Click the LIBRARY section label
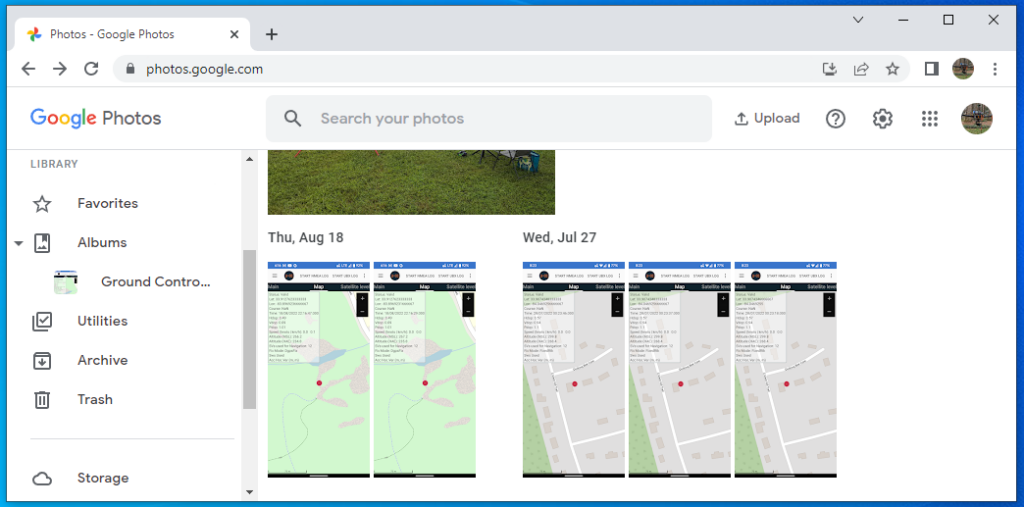Viewport: 1024px width, 507px height. (x=54, y=164)
